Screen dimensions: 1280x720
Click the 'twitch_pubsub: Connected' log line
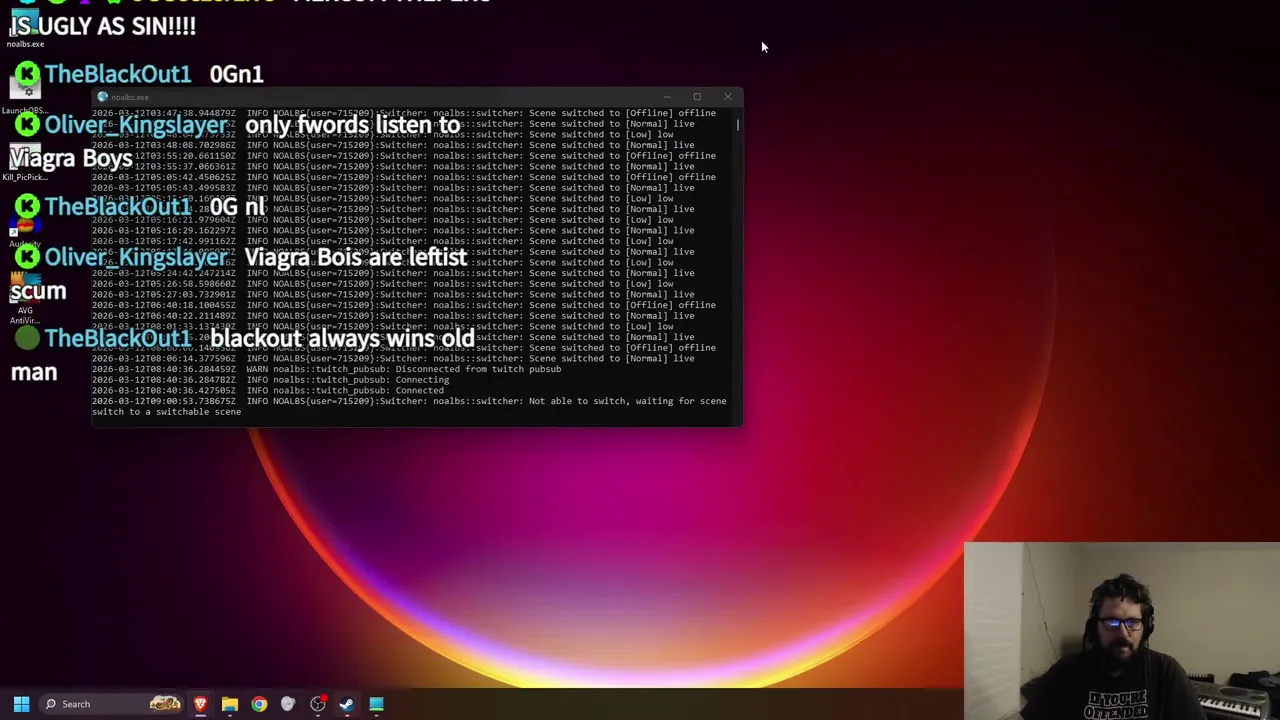268,390
